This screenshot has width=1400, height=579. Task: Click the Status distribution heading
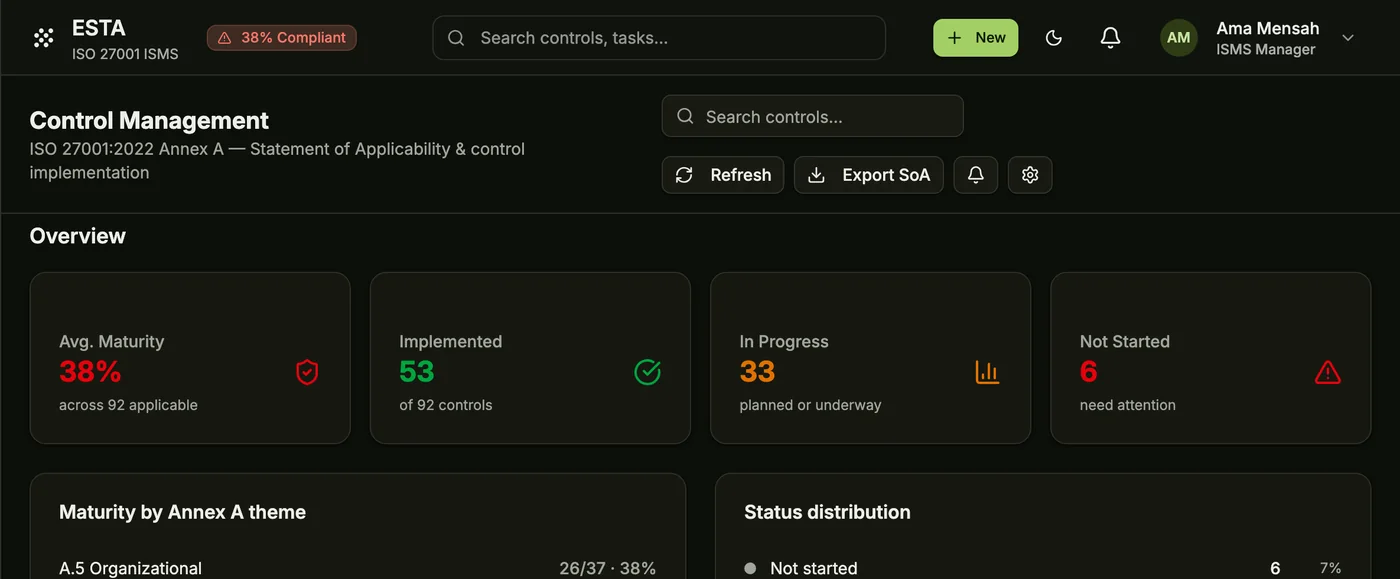[x=827, y=512]
